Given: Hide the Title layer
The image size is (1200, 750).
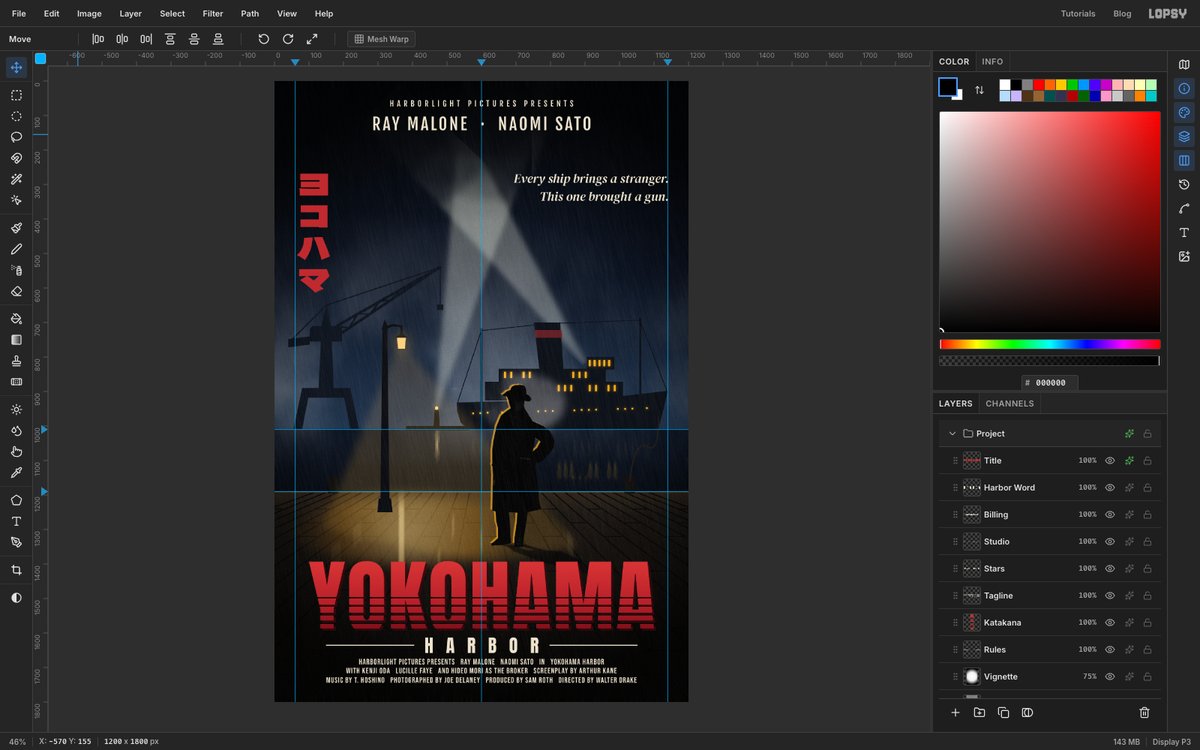Looking at the screenshot, I should [1109, 461].
